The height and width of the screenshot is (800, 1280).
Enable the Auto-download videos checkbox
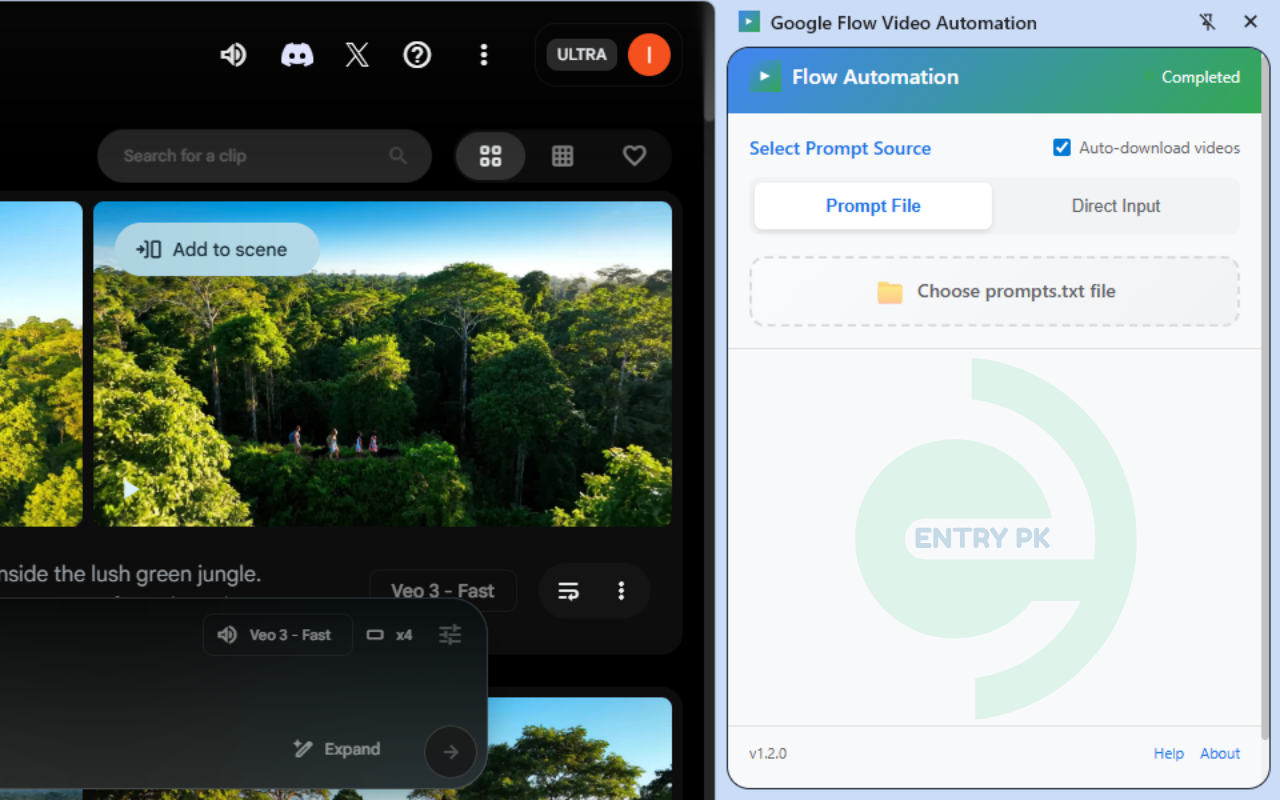[1061, 146]
